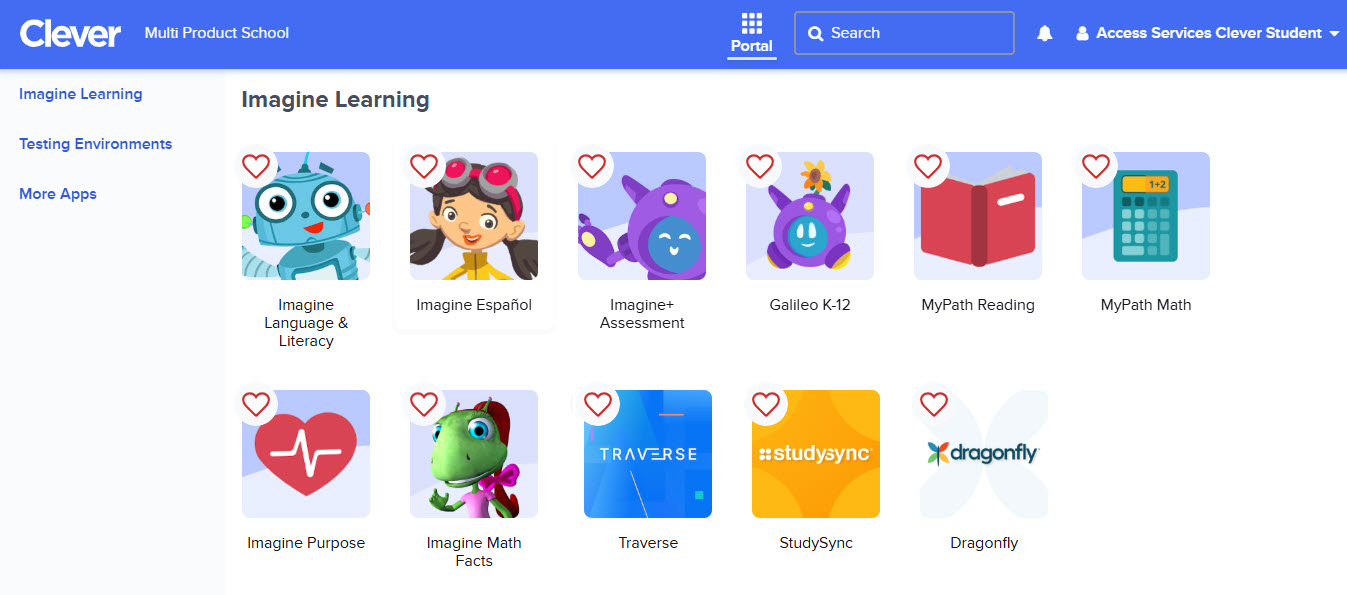Click the Clever logo
This screenshot has height=595, width=1347.
point(70,33)
